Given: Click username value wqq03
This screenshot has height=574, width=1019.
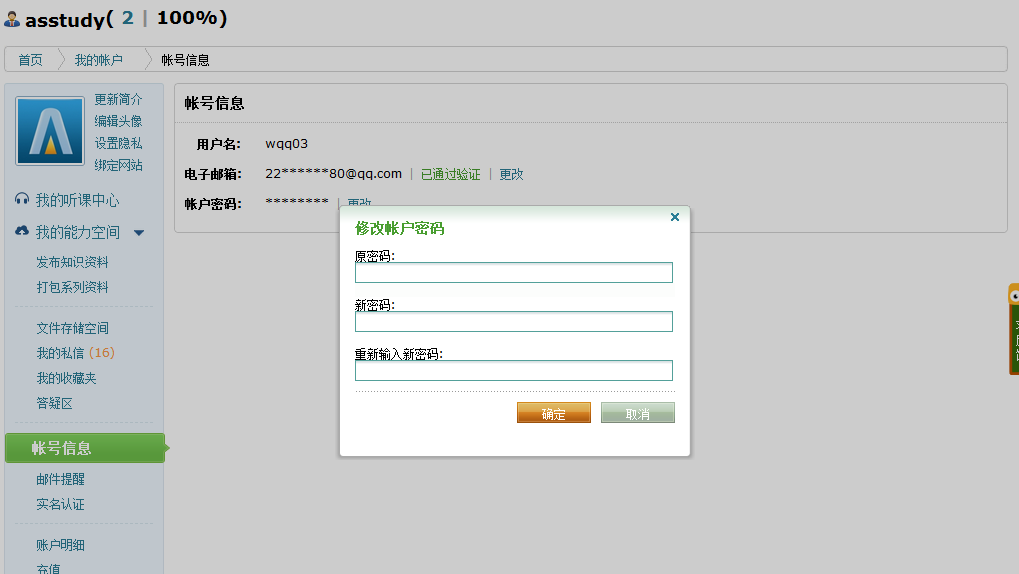Looking at the screenshot, I should (287, 144).
